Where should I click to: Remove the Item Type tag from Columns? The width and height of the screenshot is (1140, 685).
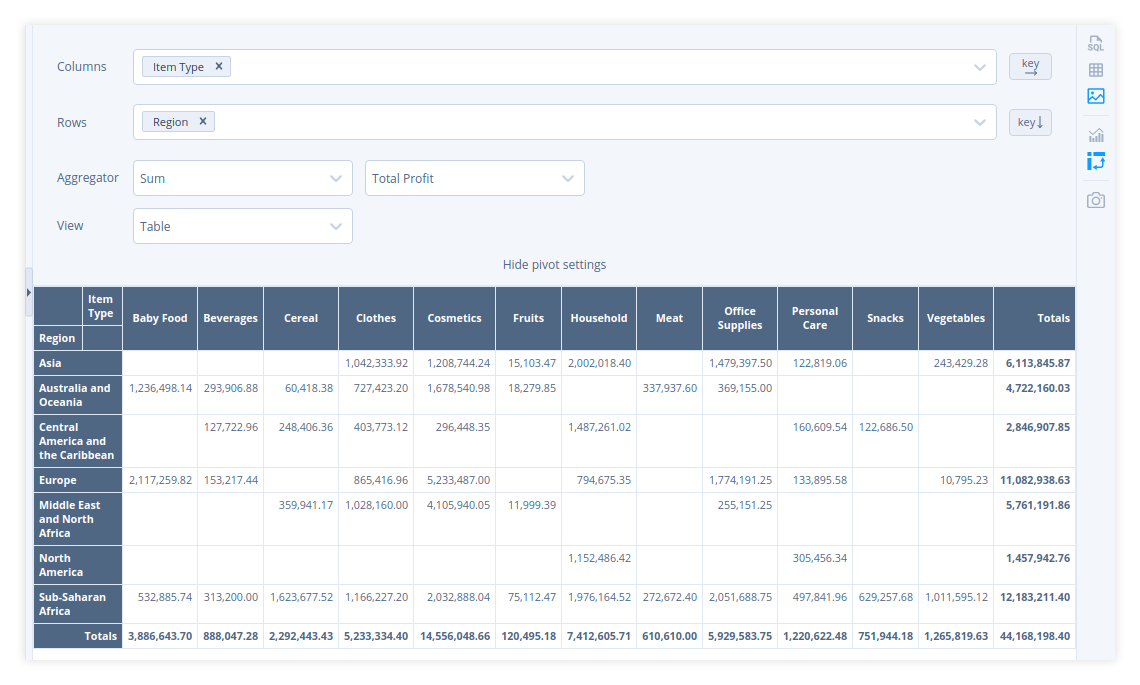tap(219, 66)
